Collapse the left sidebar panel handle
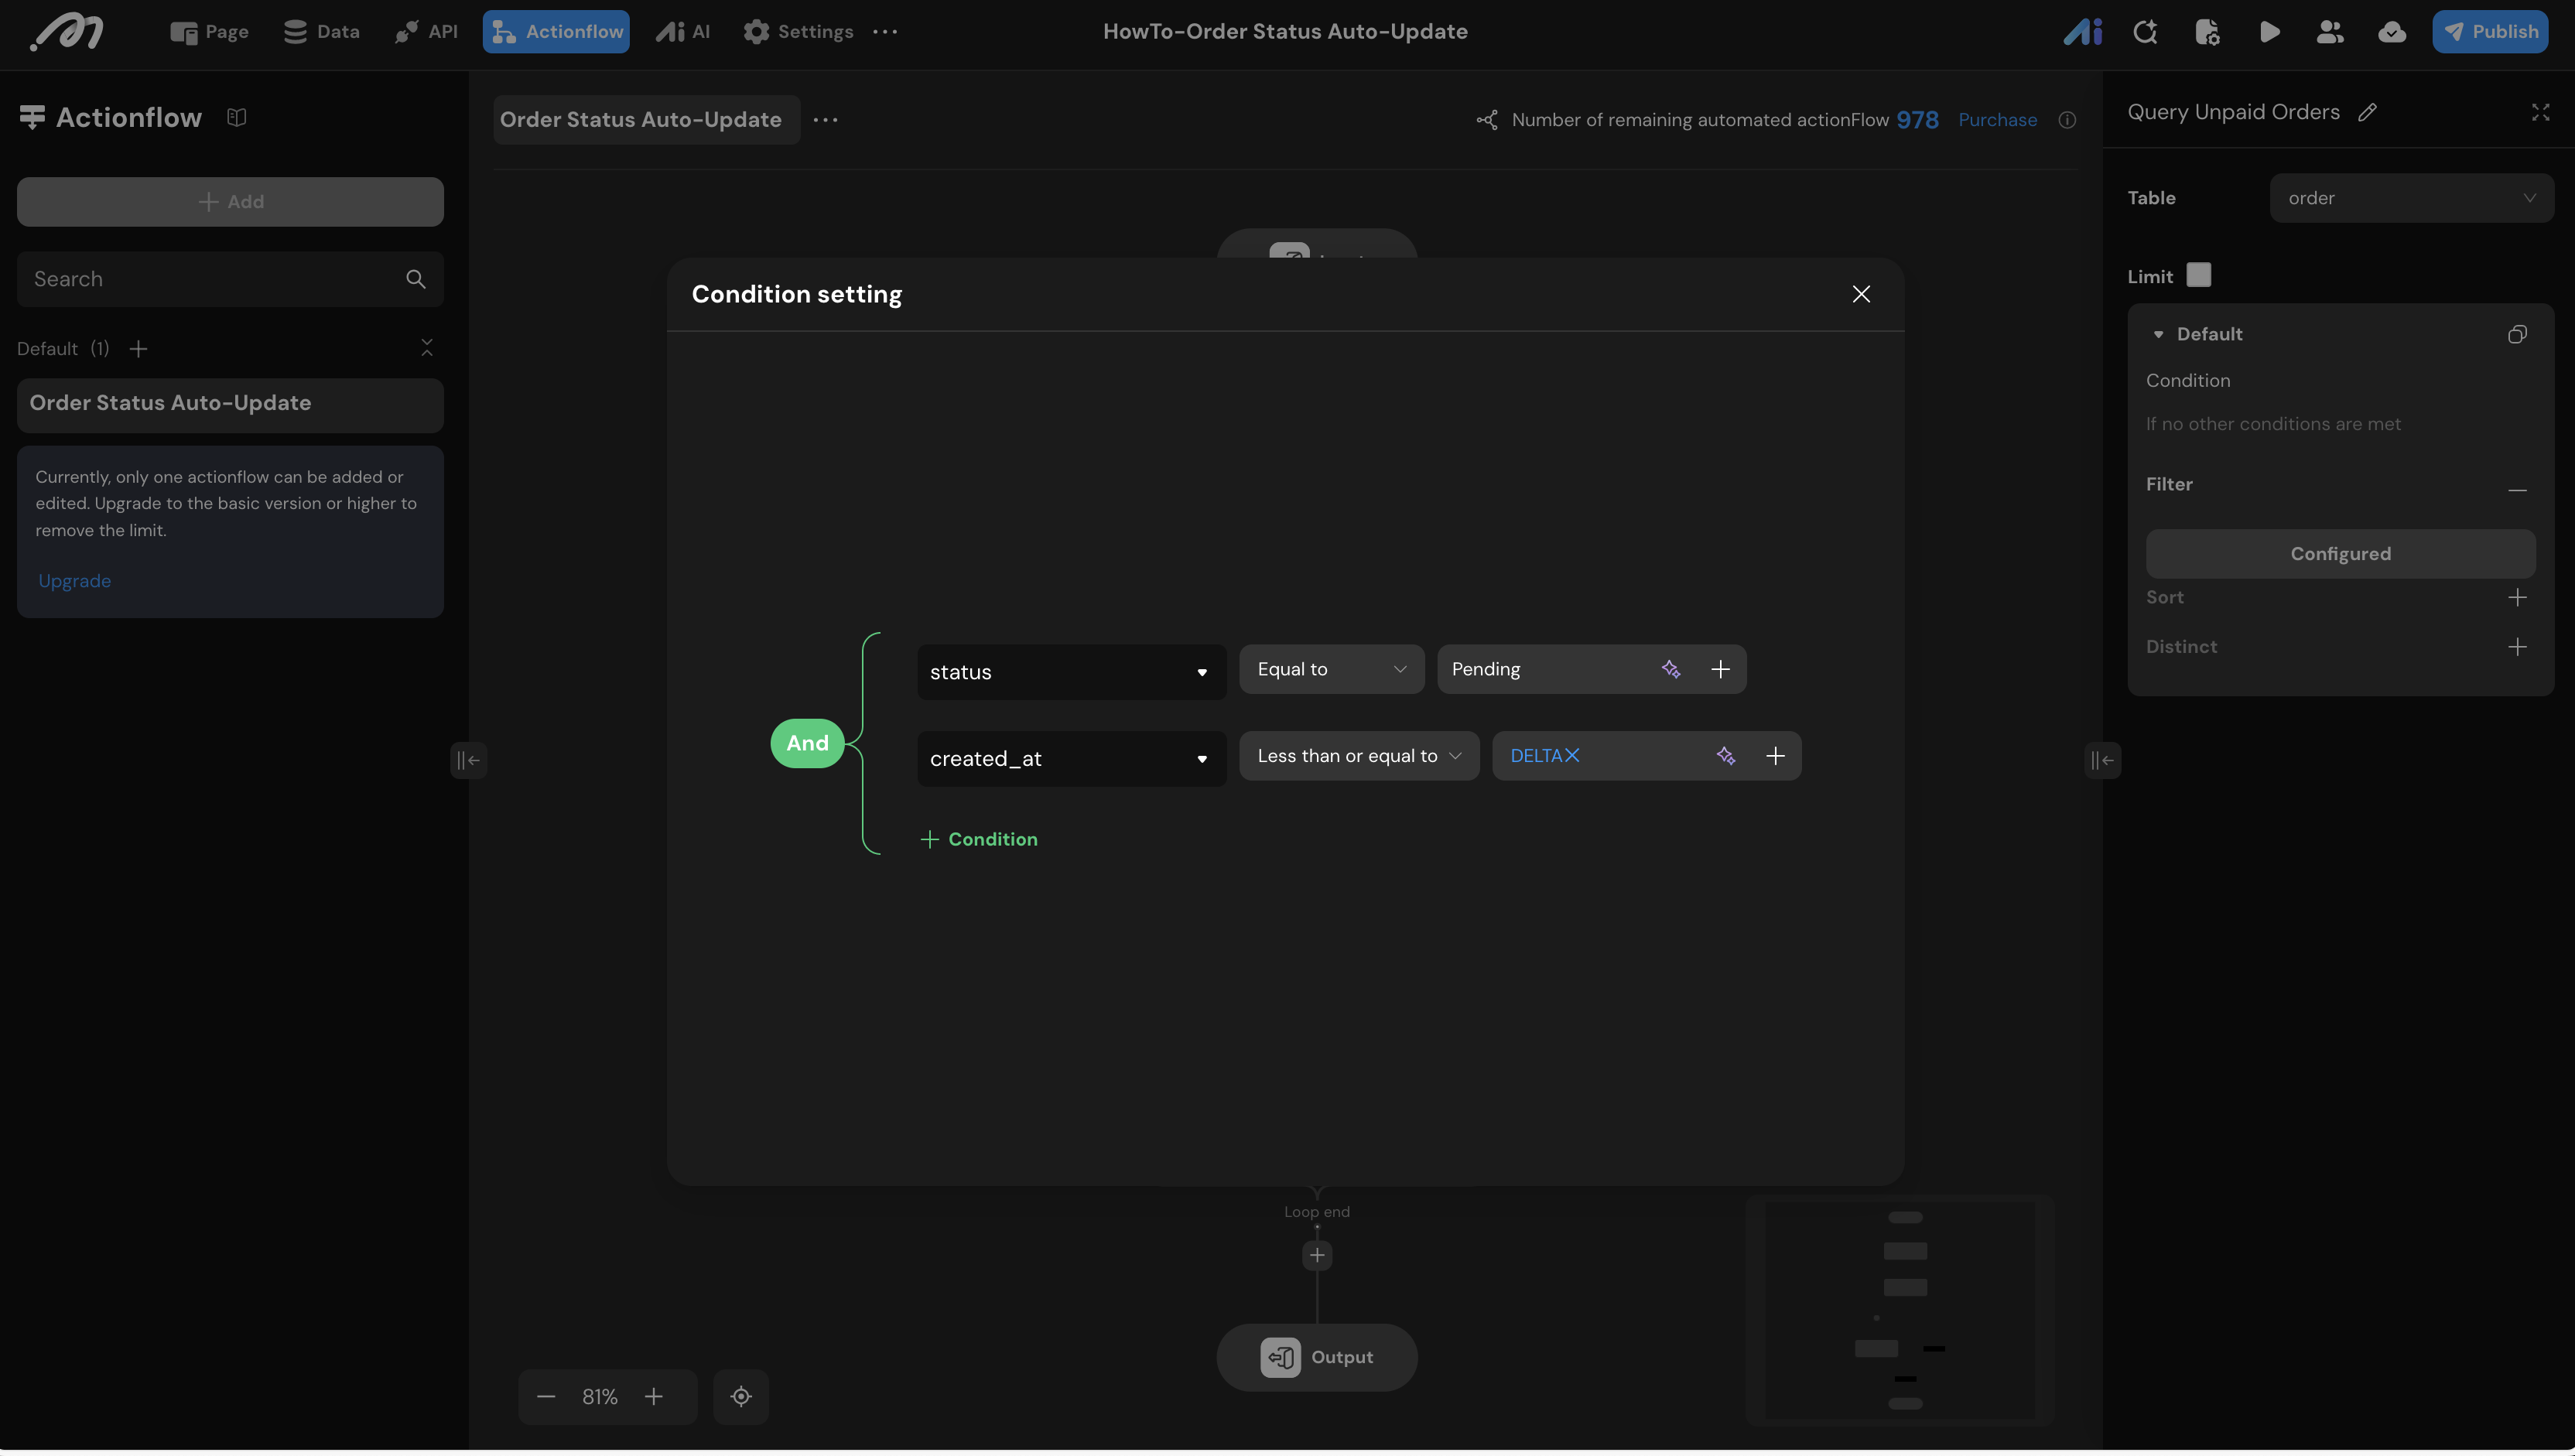This screenshot has width=2575, height=1456. (x=468, y=761)
